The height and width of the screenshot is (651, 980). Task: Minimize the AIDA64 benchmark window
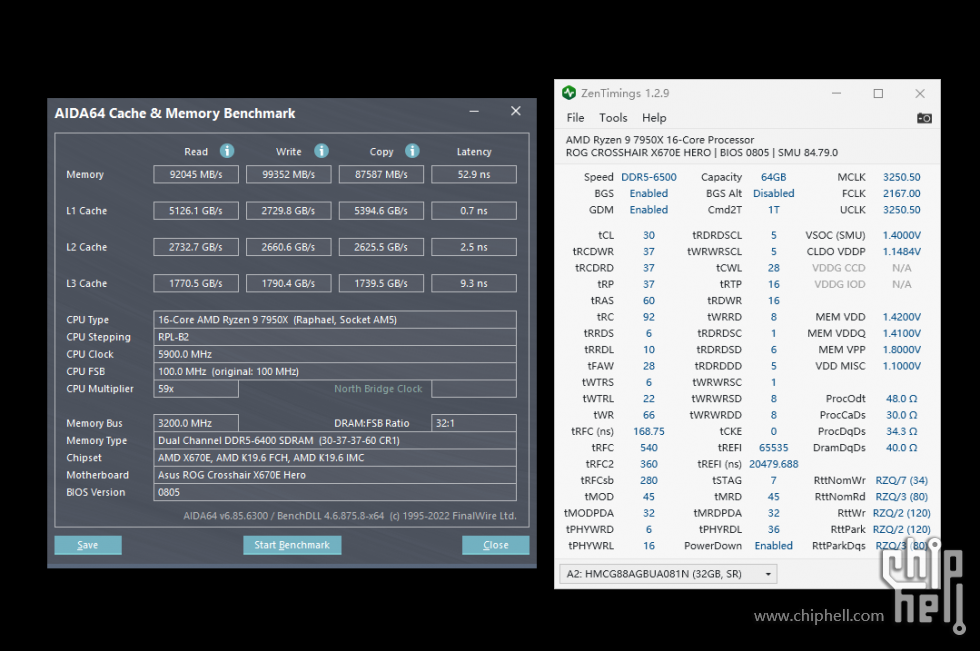[x=474, y=111]
